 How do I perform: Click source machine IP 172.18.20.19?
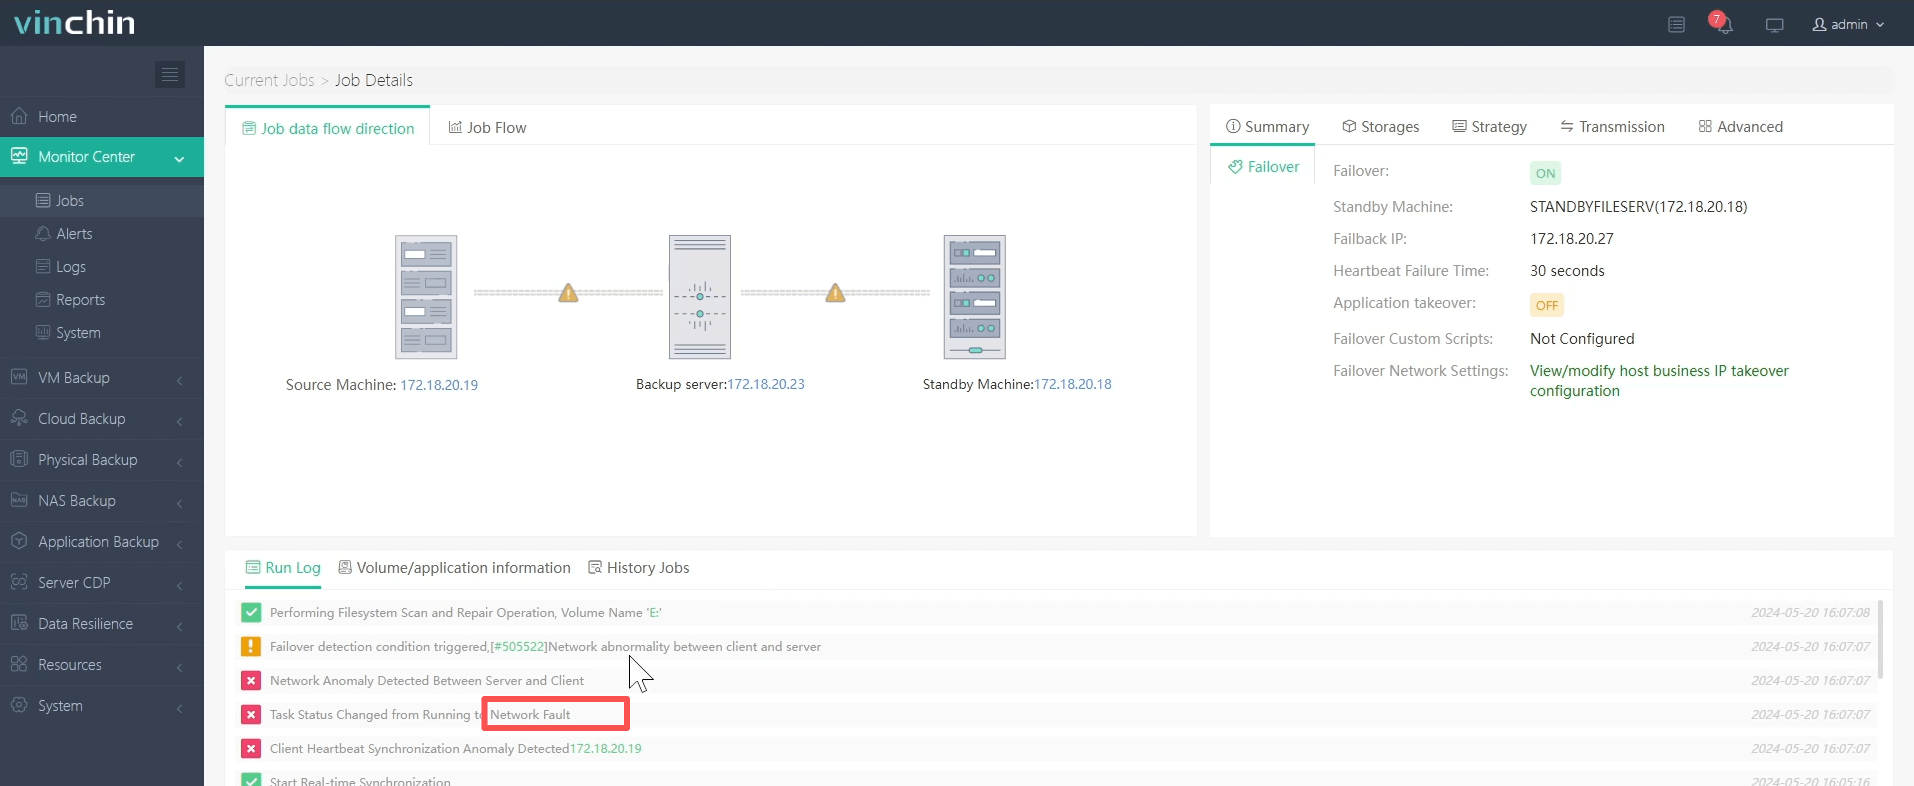pos(439,385)
